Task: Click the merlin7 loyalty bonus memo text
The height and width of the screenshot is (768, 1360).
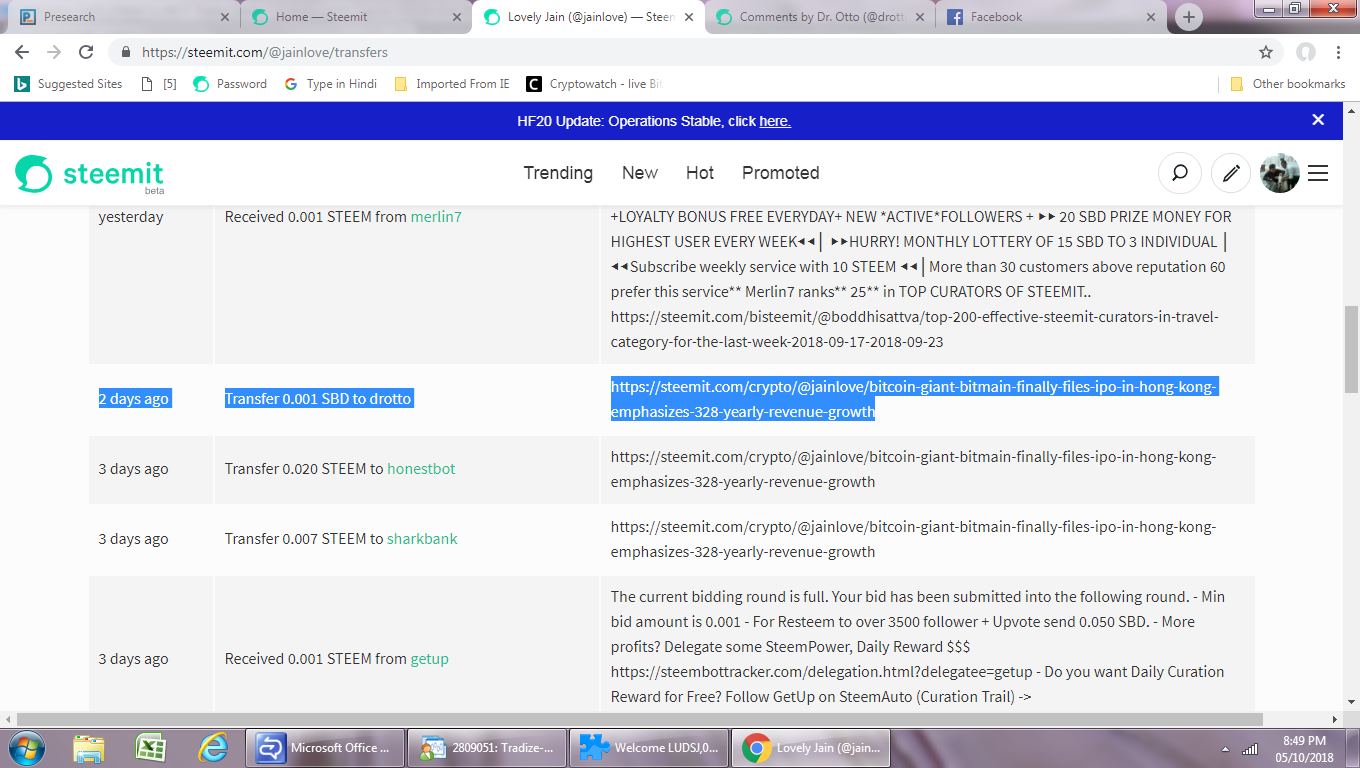Action: tap(921, 279)
